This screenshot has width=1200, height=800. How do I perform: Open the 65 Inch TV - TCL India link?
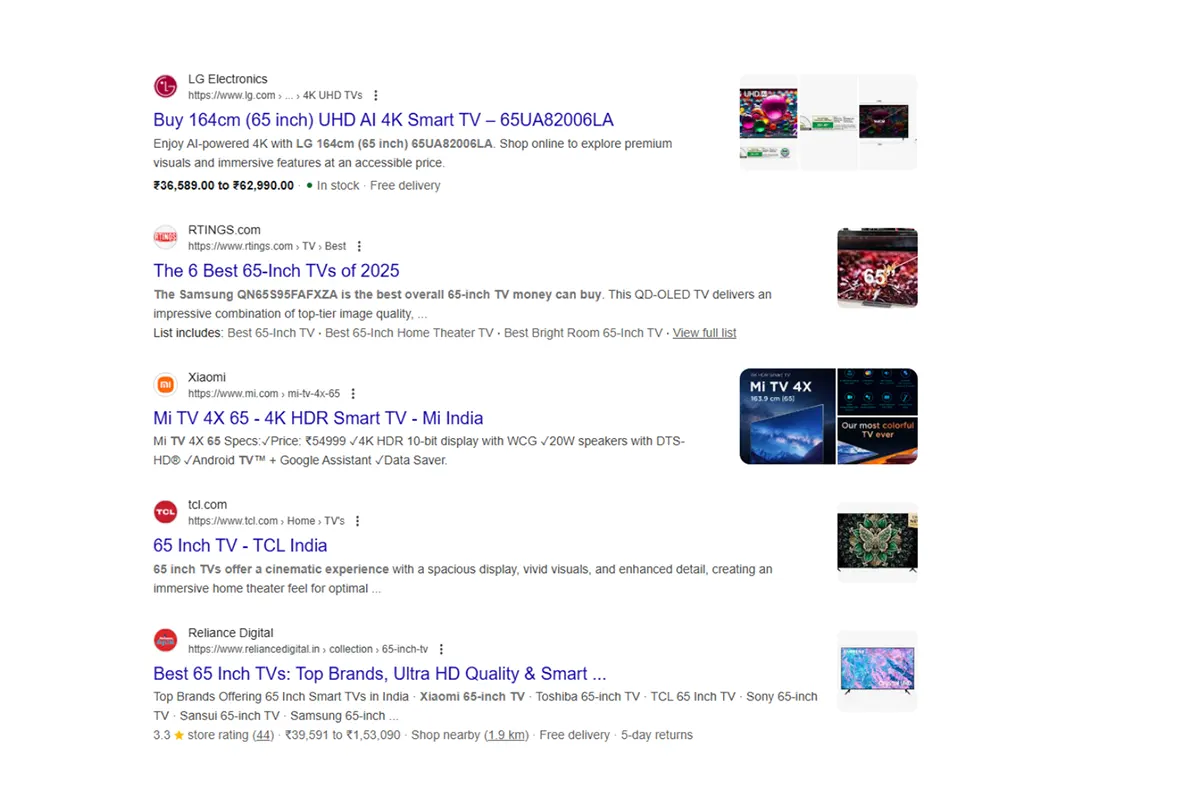pyautogui.click(x=240, y=546)
